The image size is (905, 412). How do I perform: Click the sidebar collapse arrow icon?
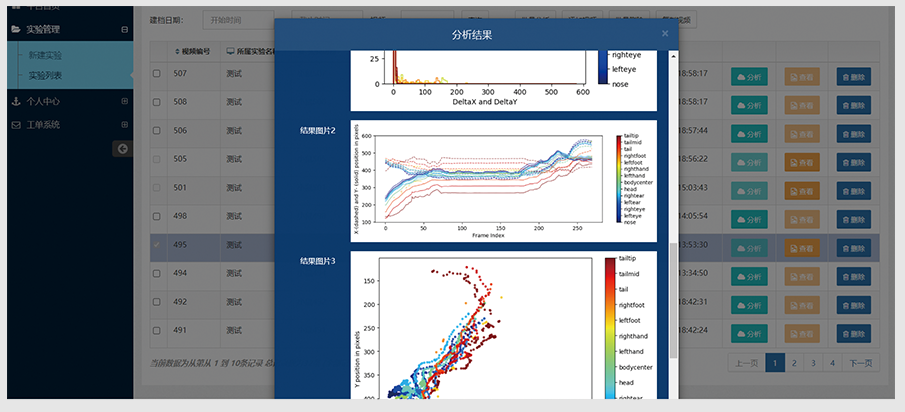(x=123, y=149)
